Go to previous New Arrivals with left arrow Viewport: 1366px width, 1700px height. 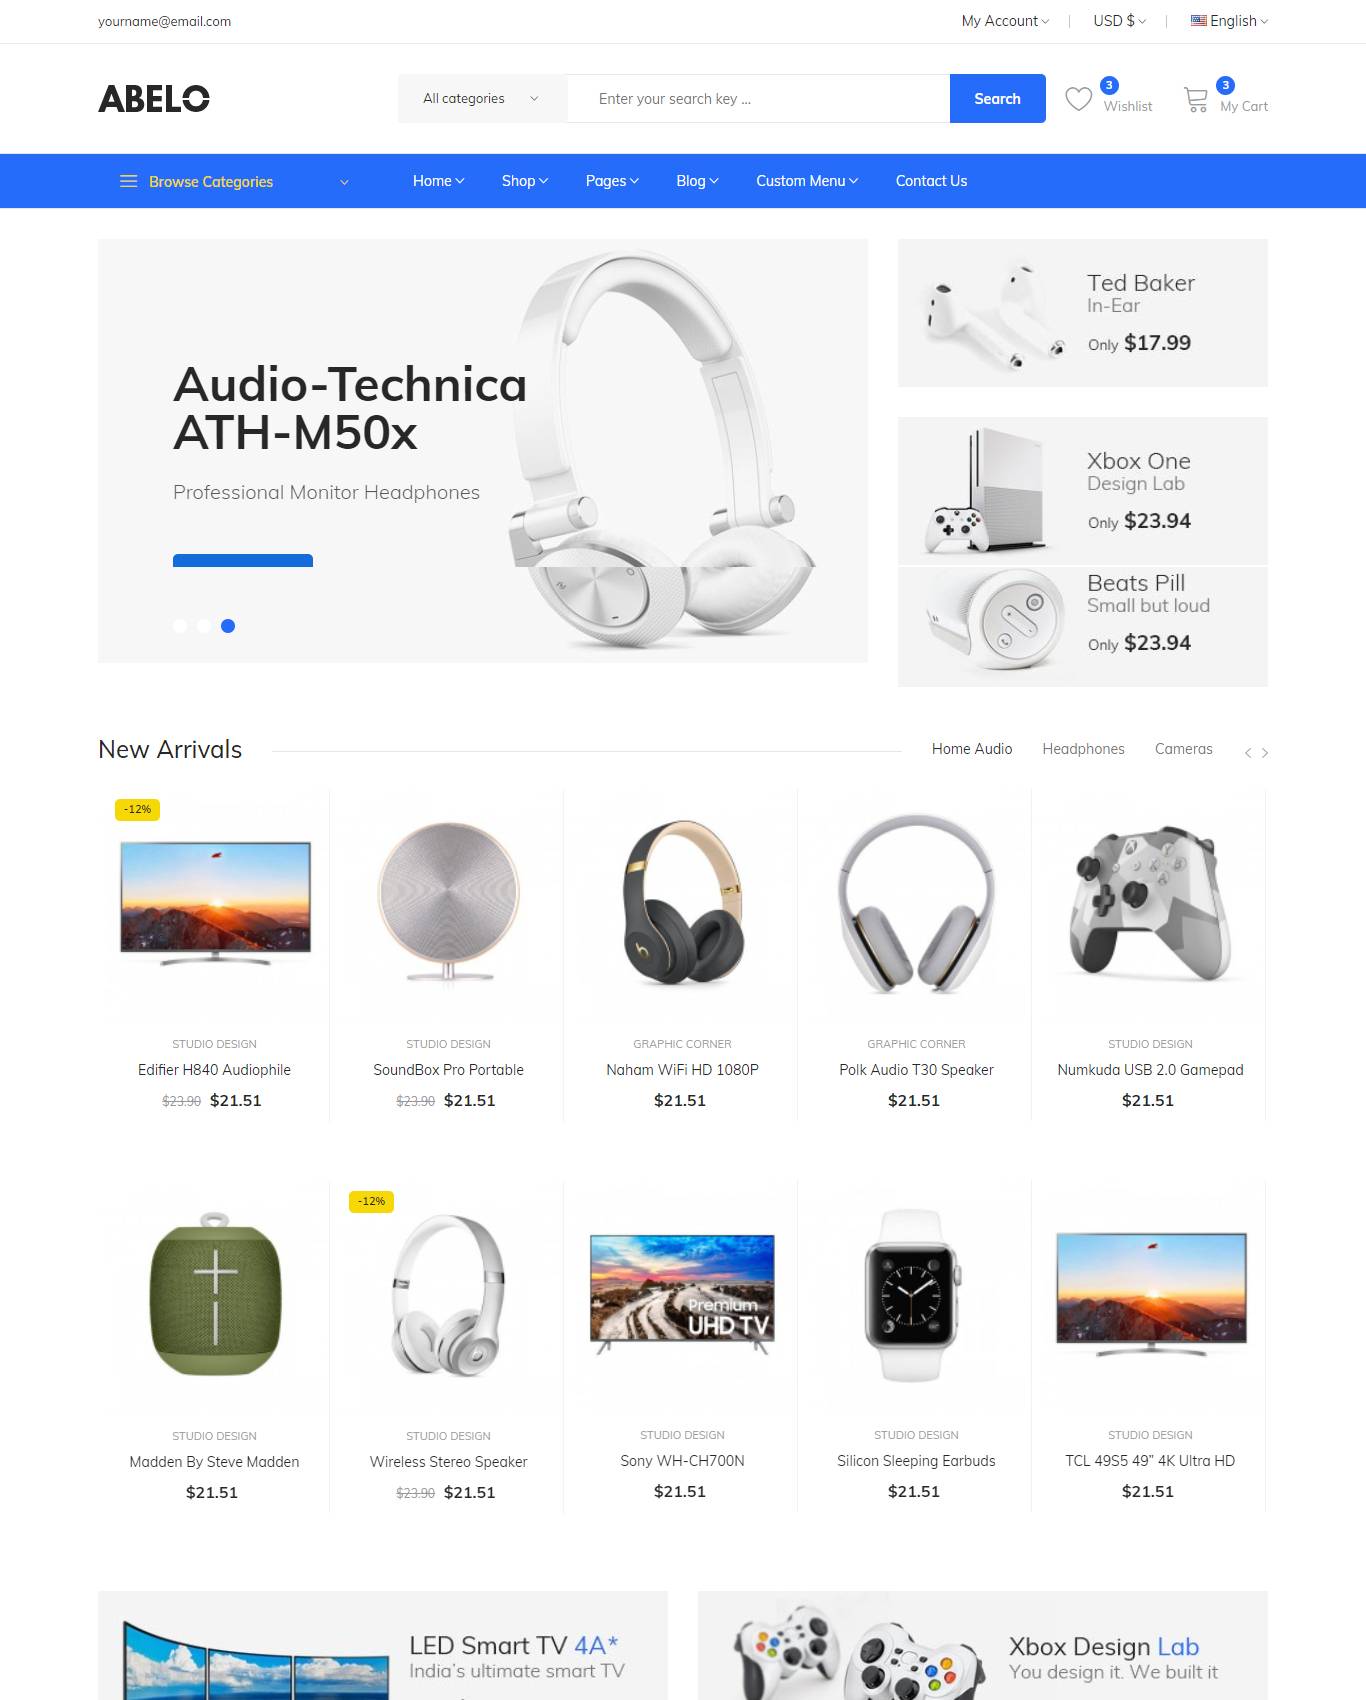point(1247,753)
